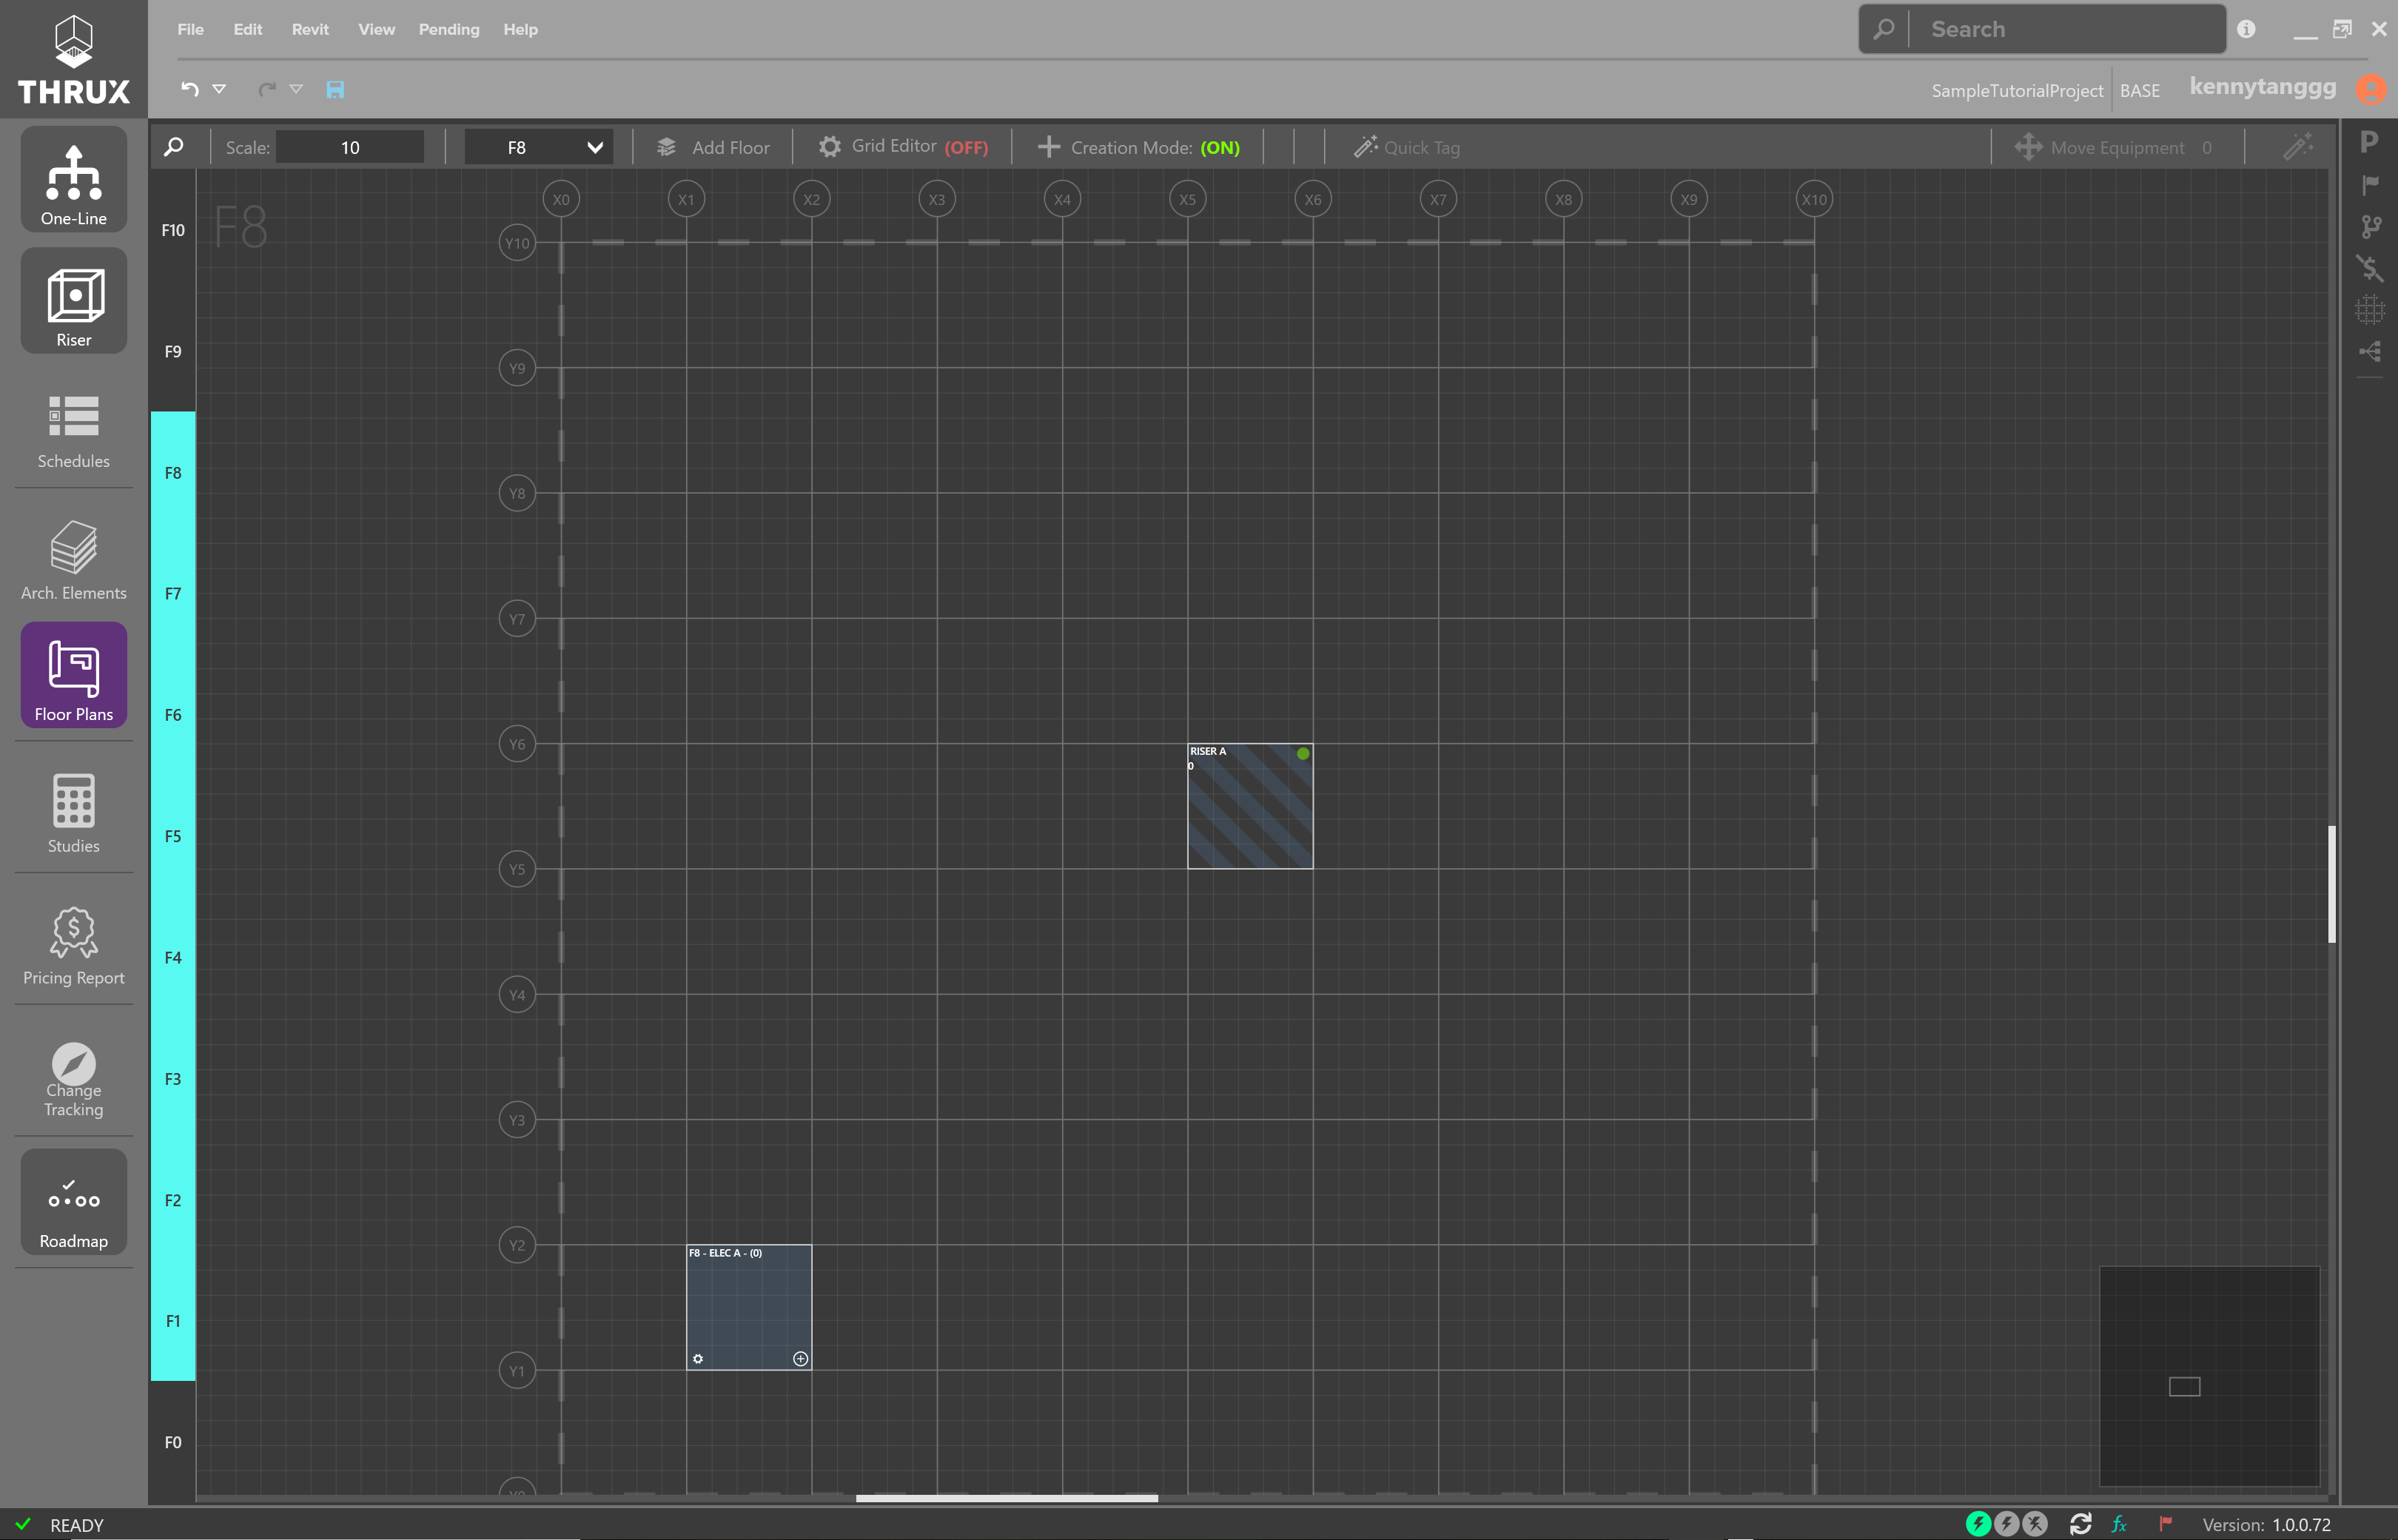Open the Revit menu
Screen dimensions: 2398x1540
point(310,29)
